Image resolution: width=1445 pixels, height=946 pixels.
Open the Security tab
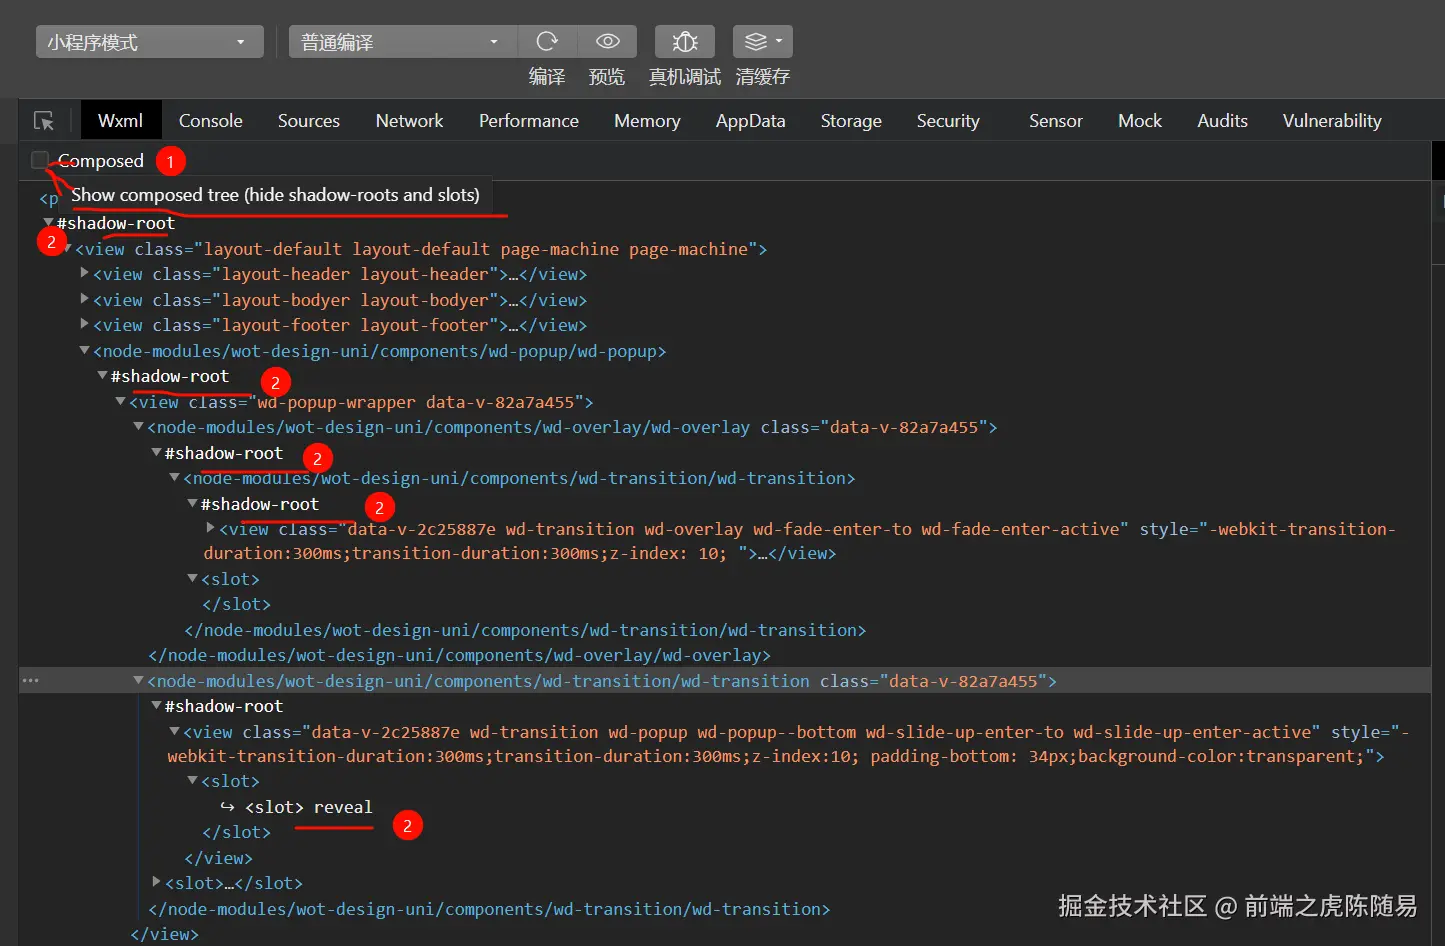pos(948,121)
